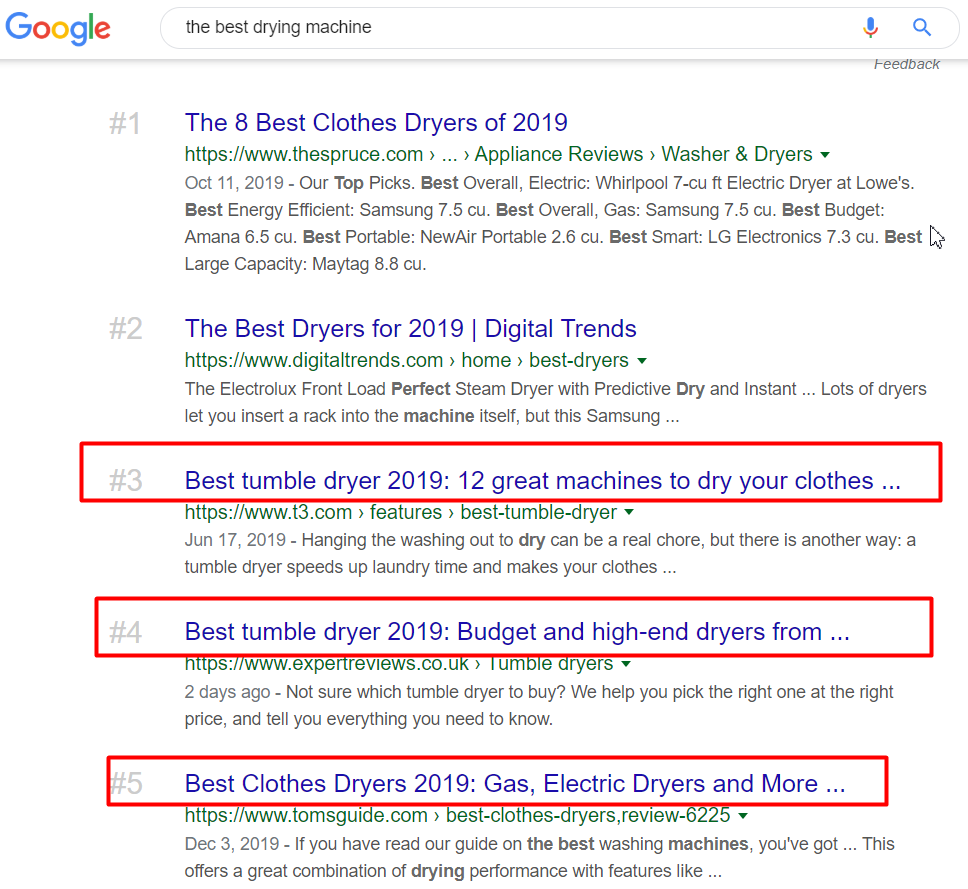The image size is (968, 889).
Task: Expand the dropdown arrow beside t3.com URL
Action: coord(629,512)
